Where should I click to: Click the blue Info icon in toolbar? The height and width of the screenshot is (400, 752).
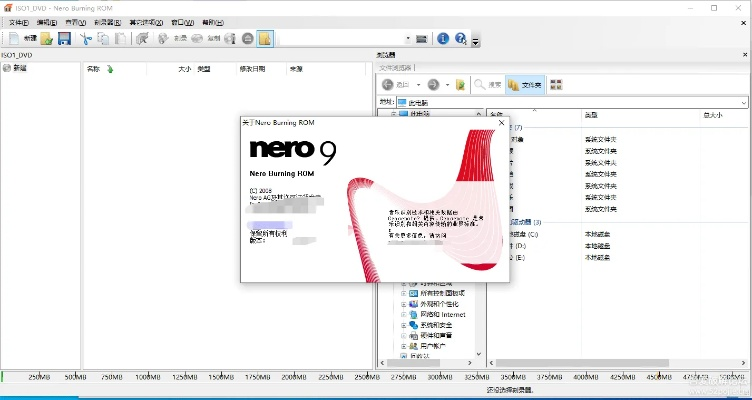(x=443, y=38)
